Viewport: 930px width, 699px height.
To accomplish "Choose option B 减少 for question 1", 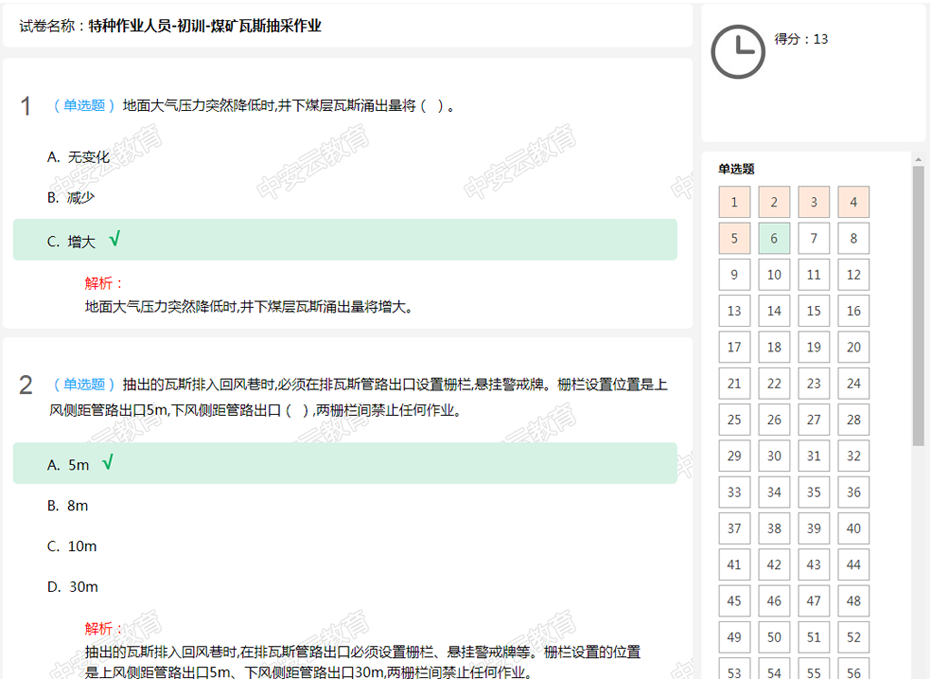I will (71, 197).
